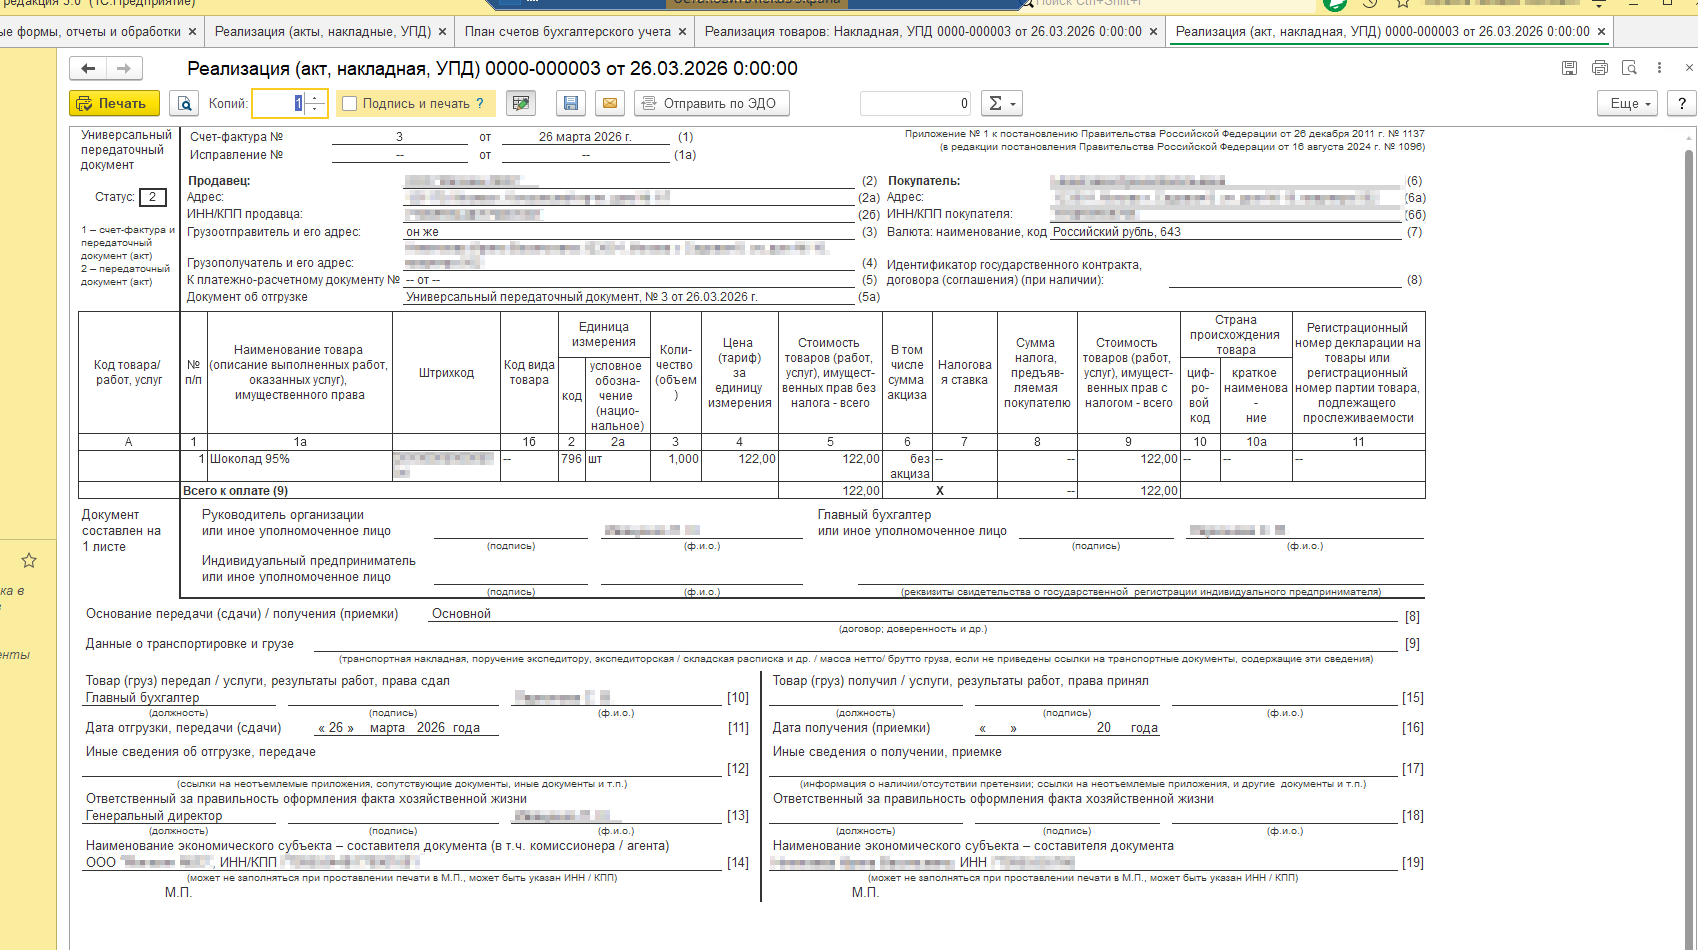Click the sum value input field

pyautogui.click(x=917, y=103)
